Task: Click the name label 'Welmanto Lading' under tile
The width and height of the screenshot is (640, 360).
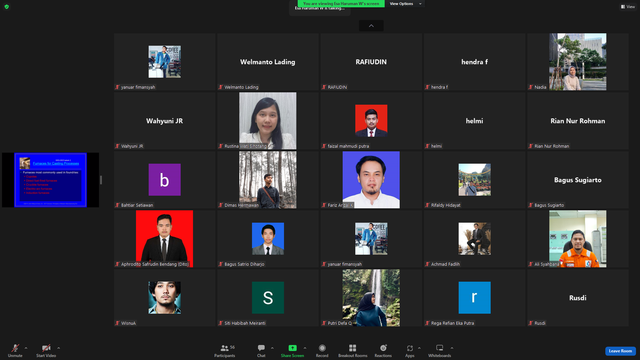Action: coord(241,87)
